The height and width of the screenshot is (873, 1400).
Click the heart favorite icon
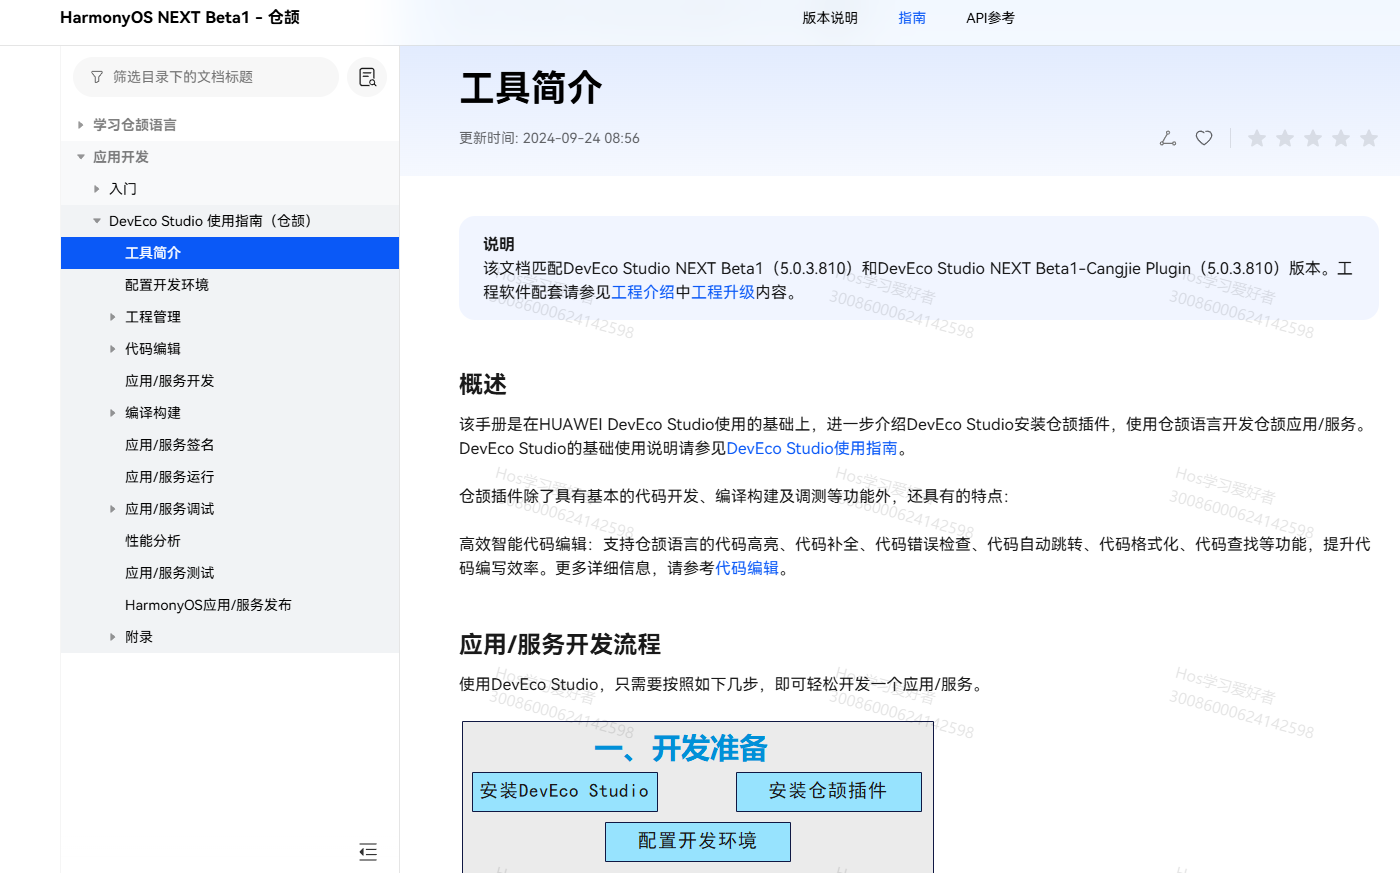coord(1204,138)
